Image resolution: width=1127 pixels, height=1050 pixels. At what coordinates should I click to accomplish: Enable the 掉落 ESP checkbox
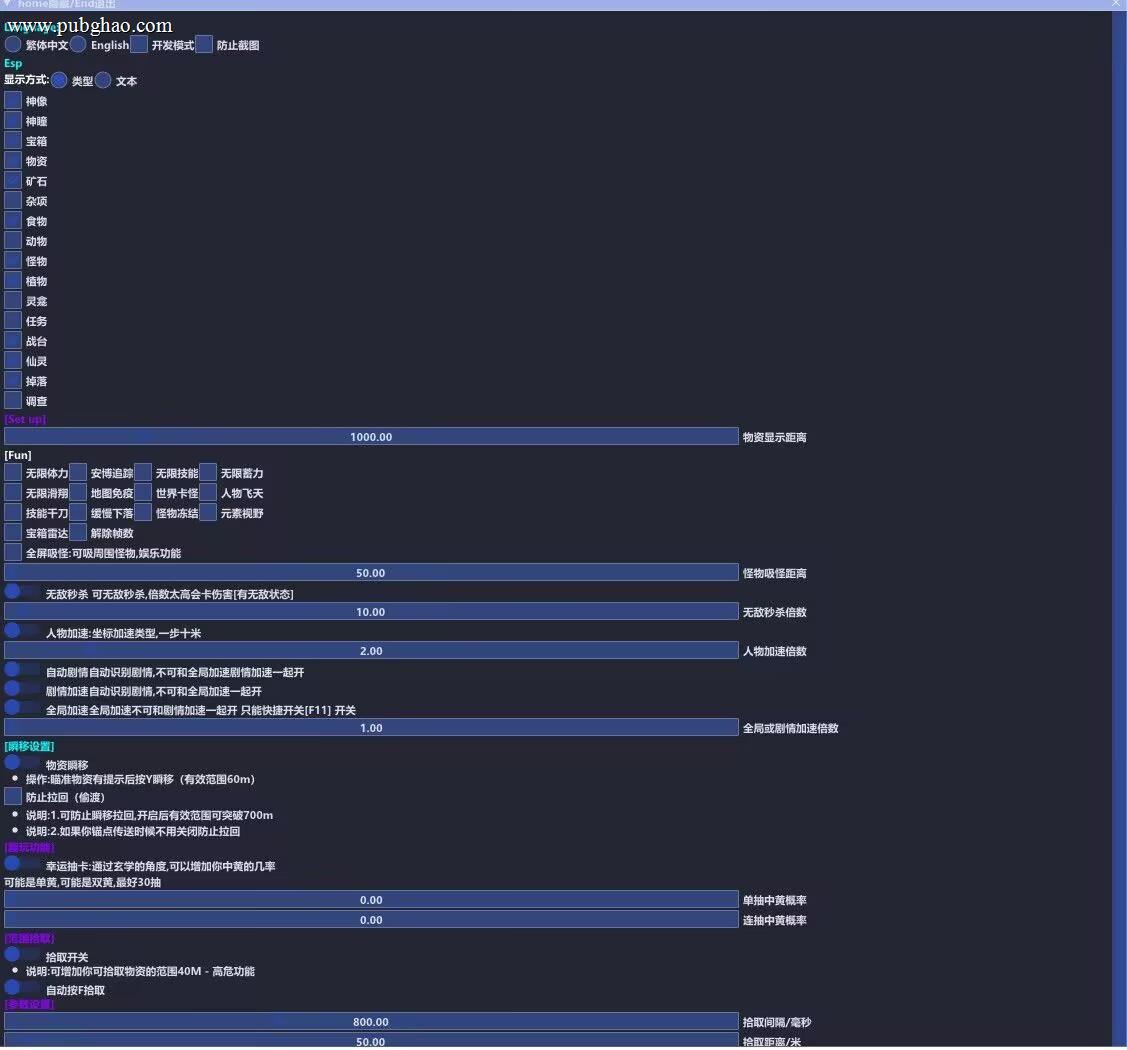[x=13, y=380]
